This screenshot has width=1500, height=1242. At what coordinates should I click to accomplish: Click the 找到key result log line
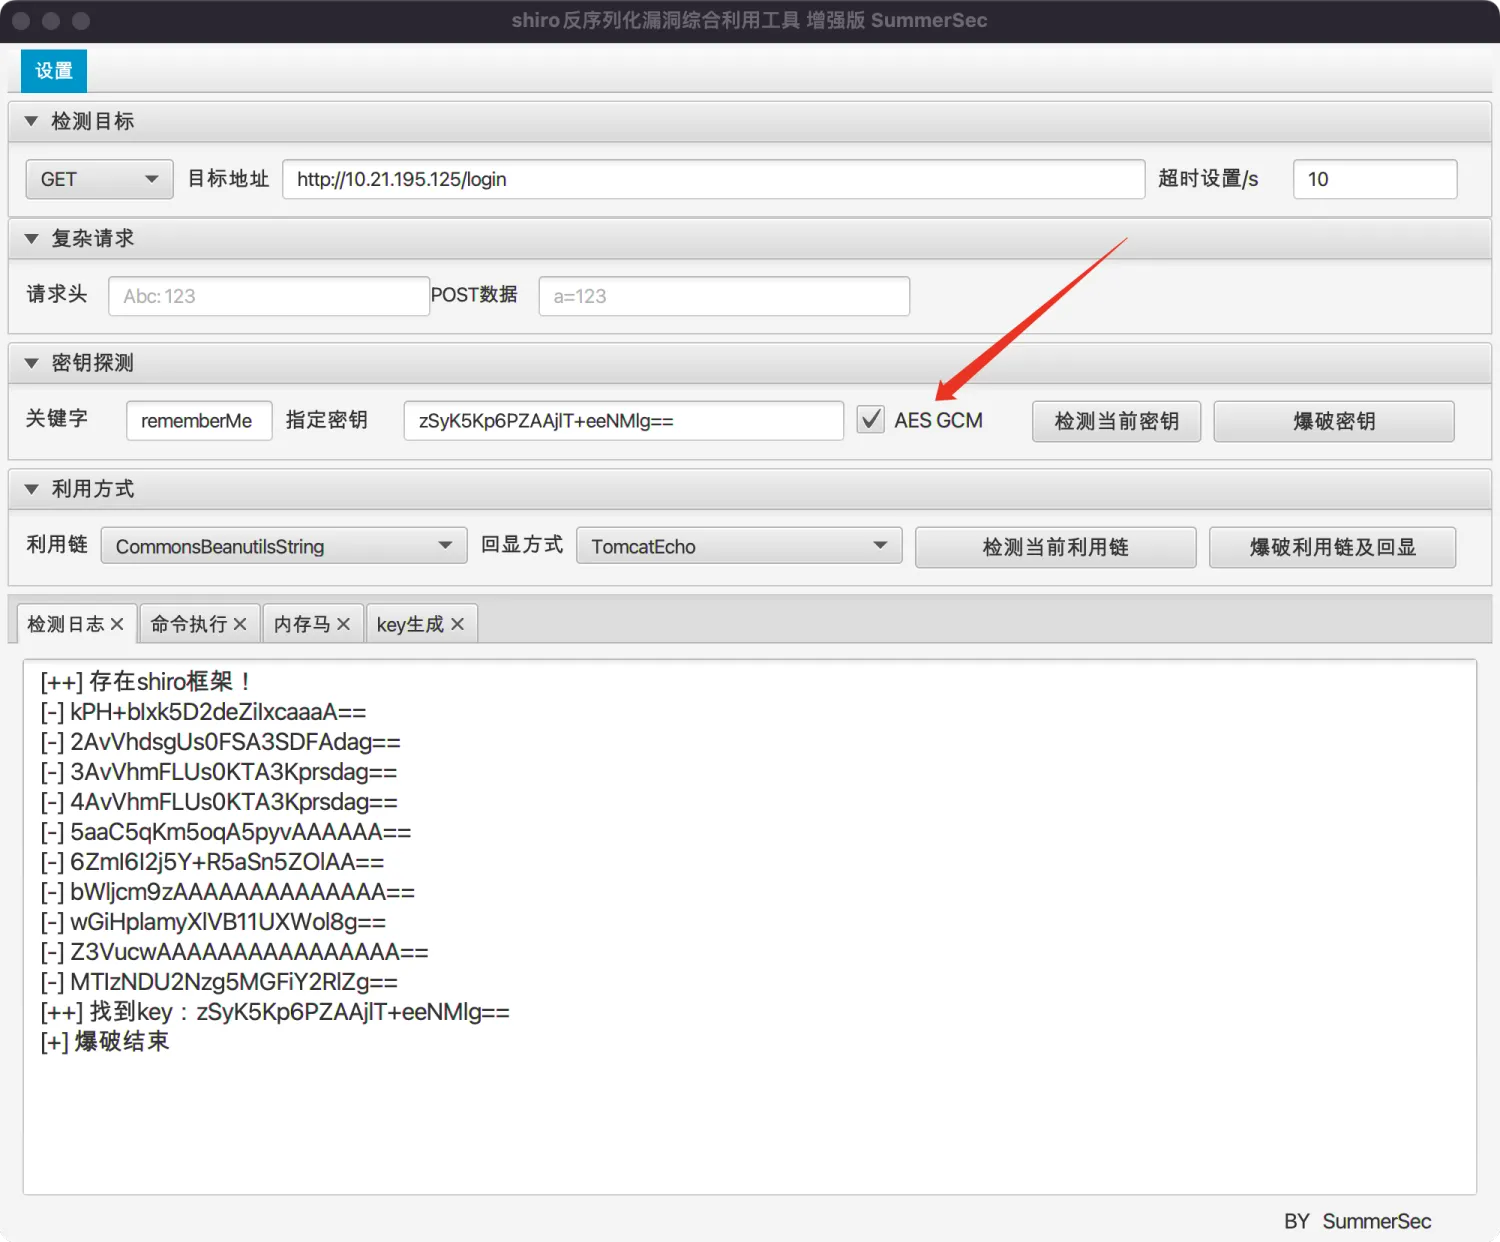[275, 1012]
